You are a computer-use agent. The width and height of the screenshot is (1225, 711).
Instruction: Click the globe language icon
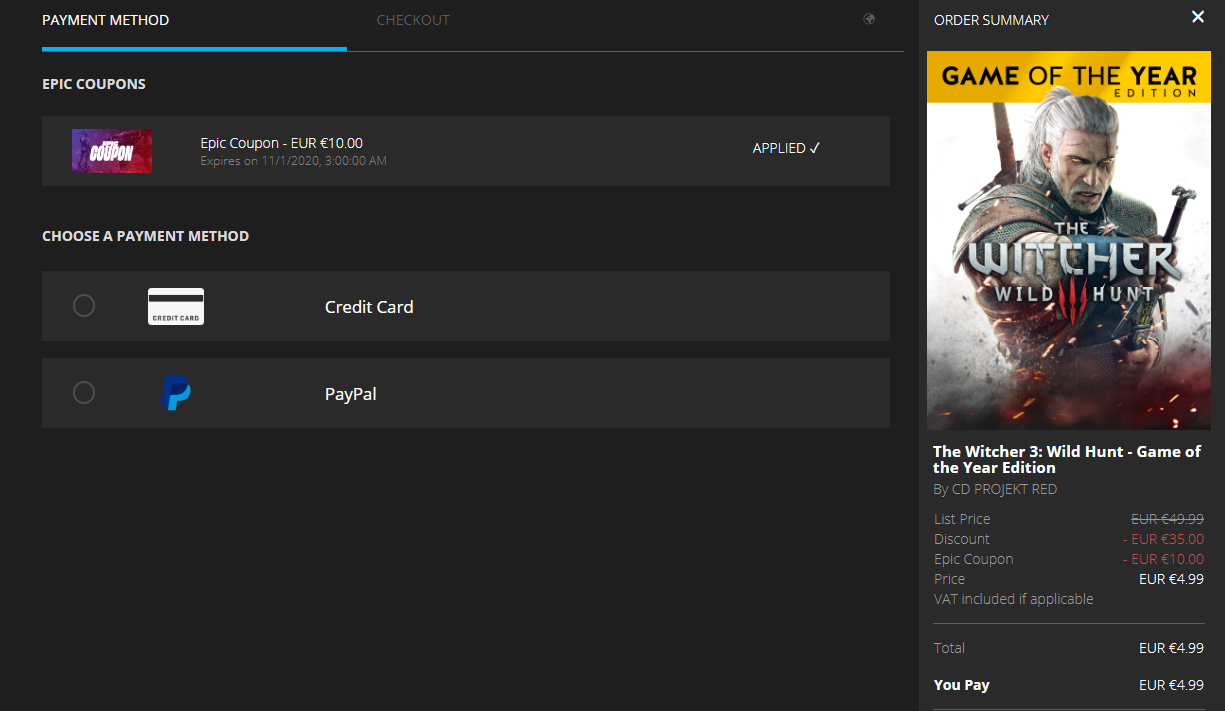click(x=869, y=19)
